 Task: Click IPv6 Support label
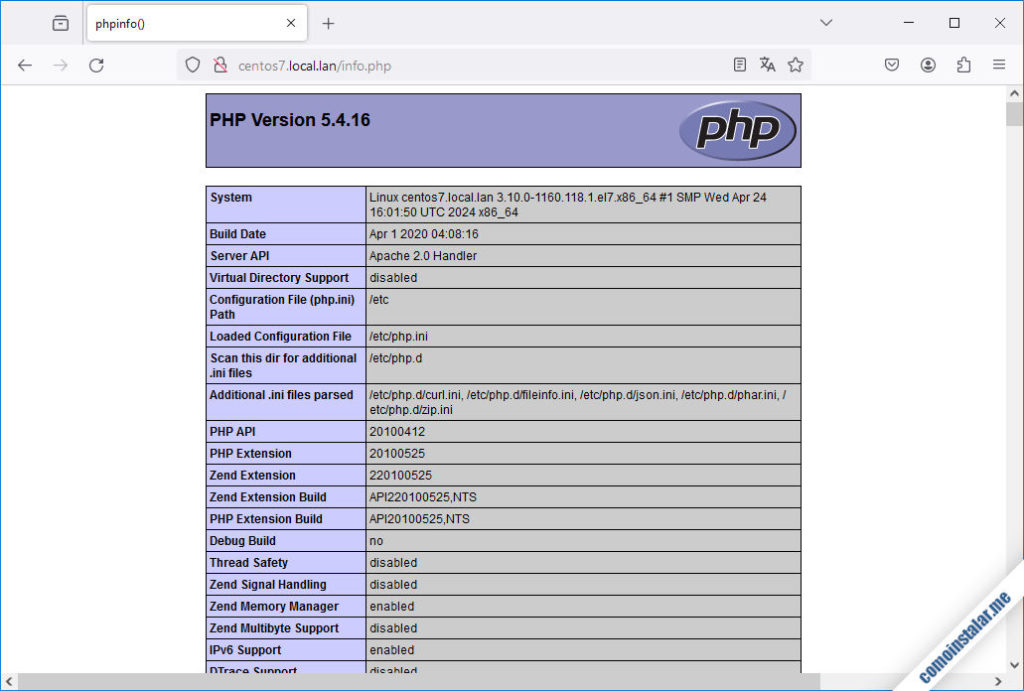[245, 650]
